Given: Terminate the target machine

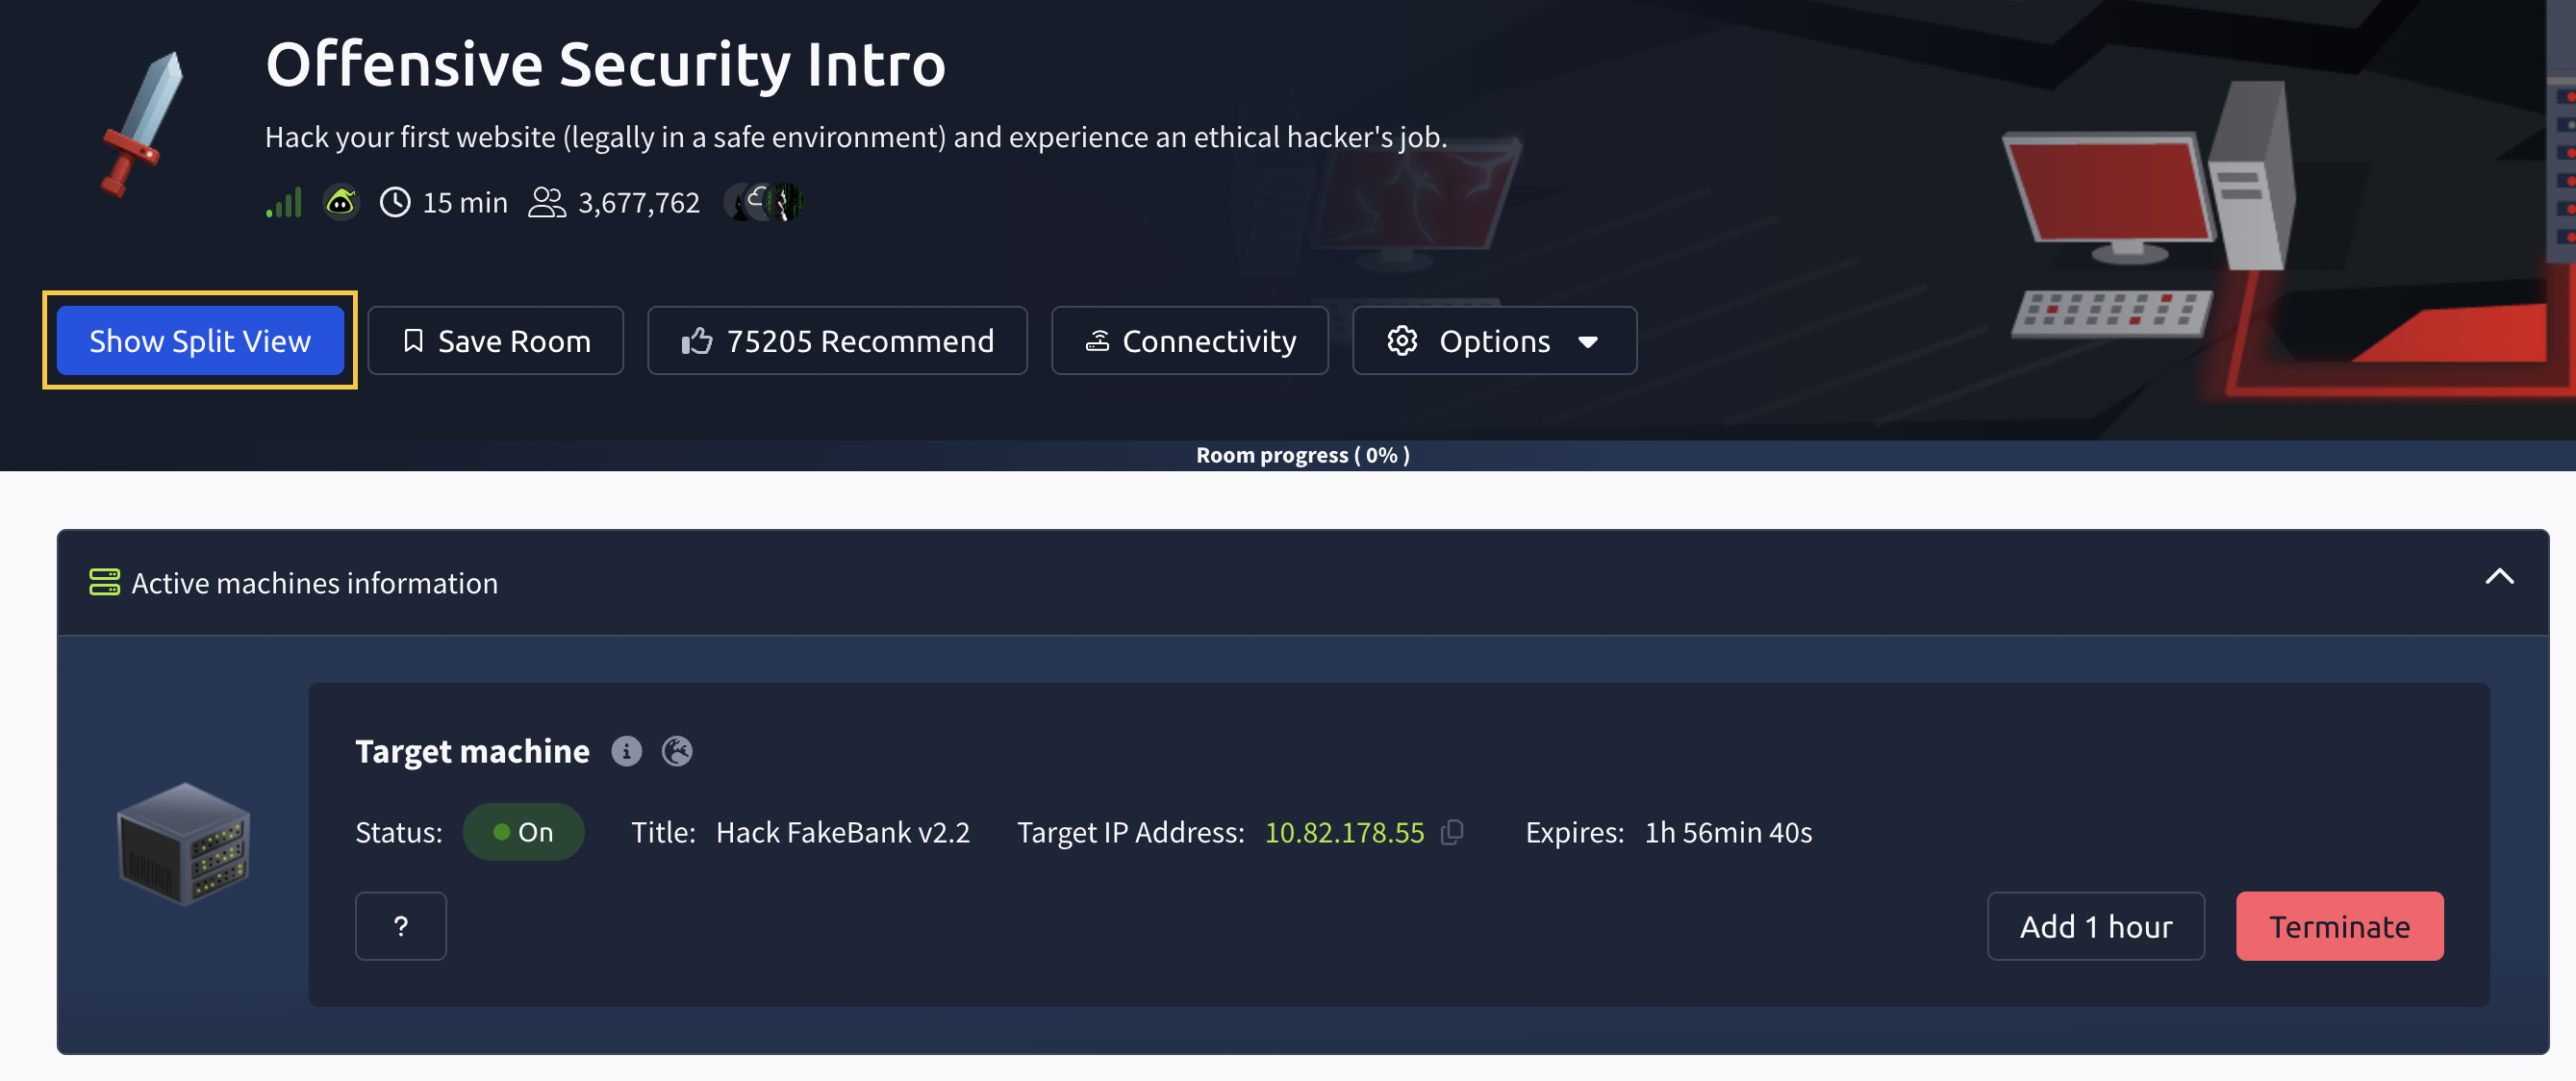Looking at the screenshot, I should click(2339, 926).
